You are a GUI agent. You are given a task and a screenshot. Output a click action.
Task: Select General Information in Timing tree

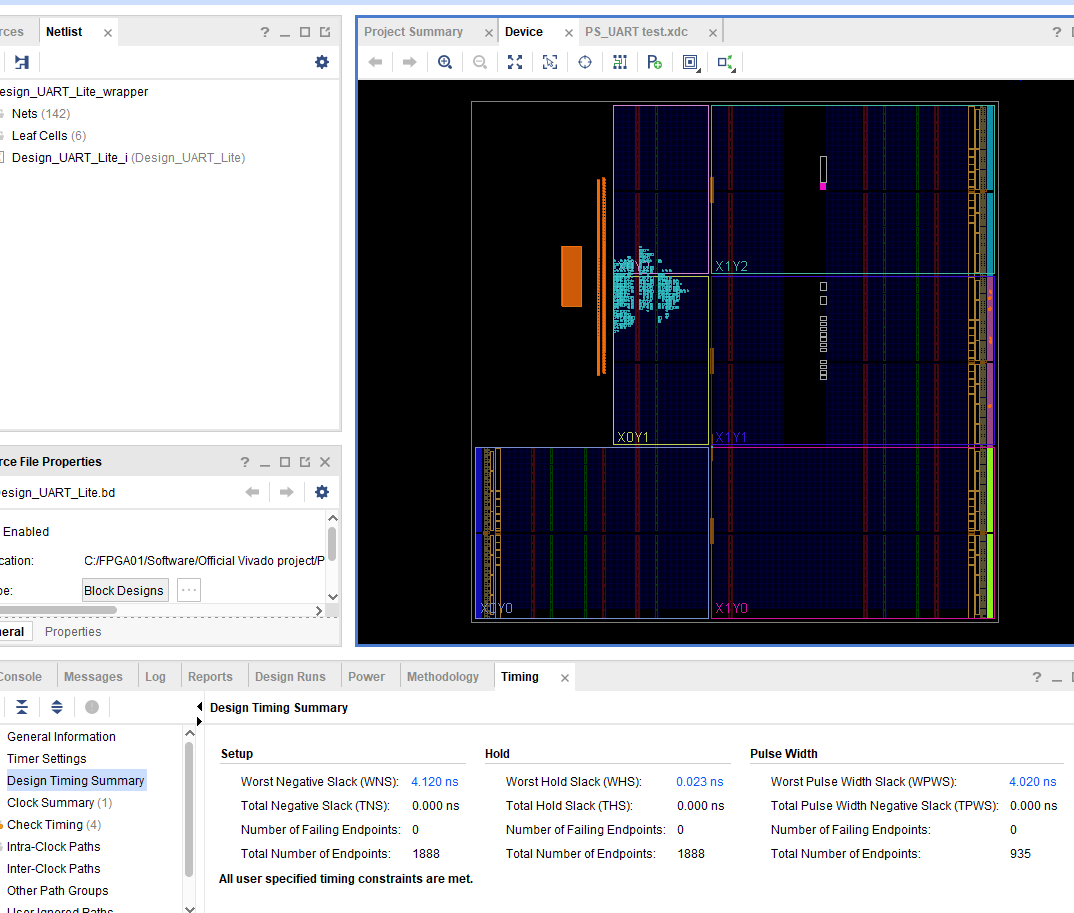click(x=62, y=736)
